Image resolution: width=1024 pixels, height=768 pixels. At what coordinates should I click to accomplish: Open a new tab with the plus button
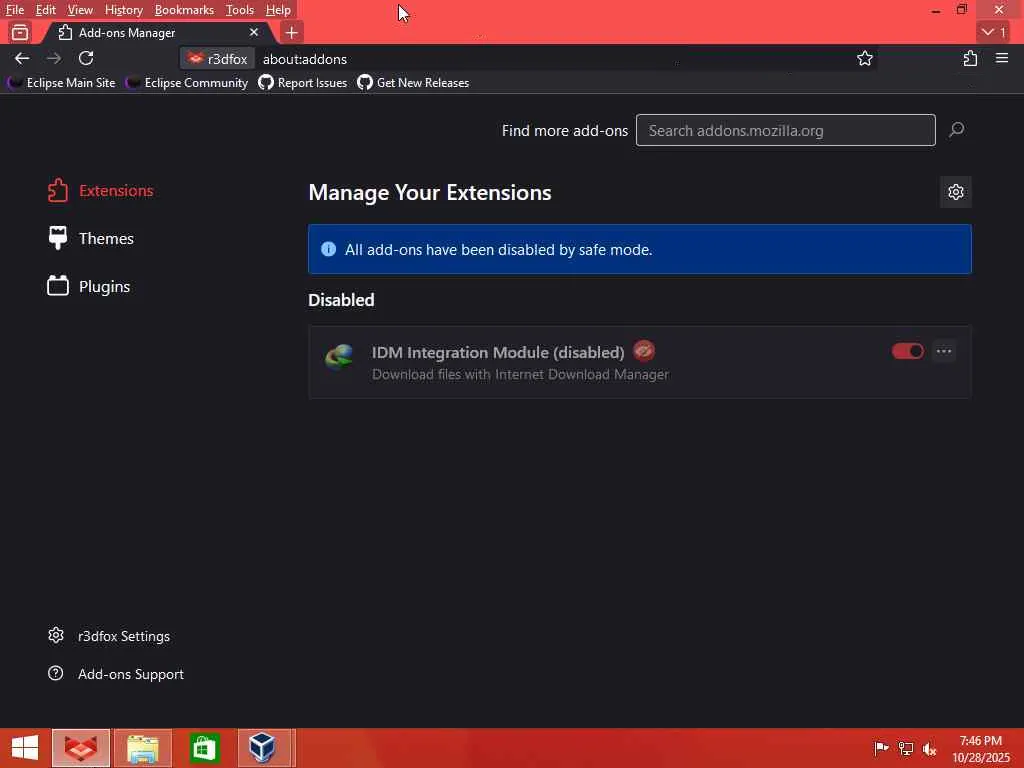click(291, 32)
